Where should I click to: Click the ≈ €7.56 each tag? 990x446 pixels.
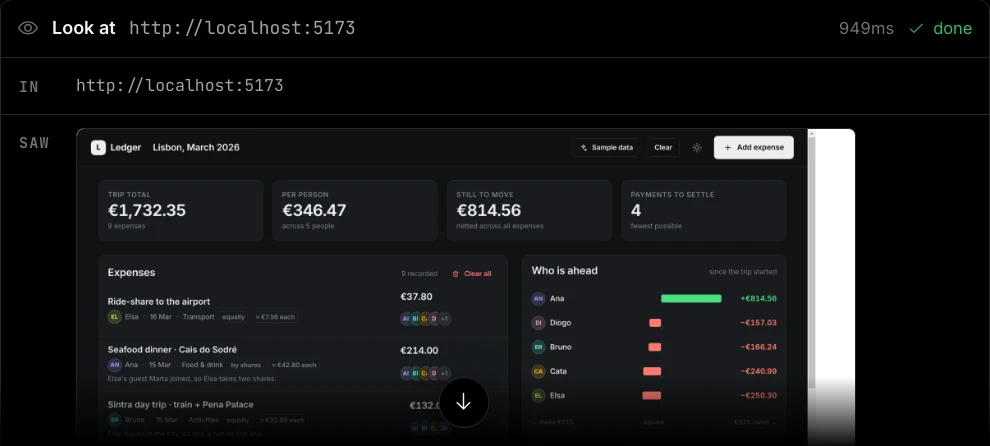(x=275, y=317)
